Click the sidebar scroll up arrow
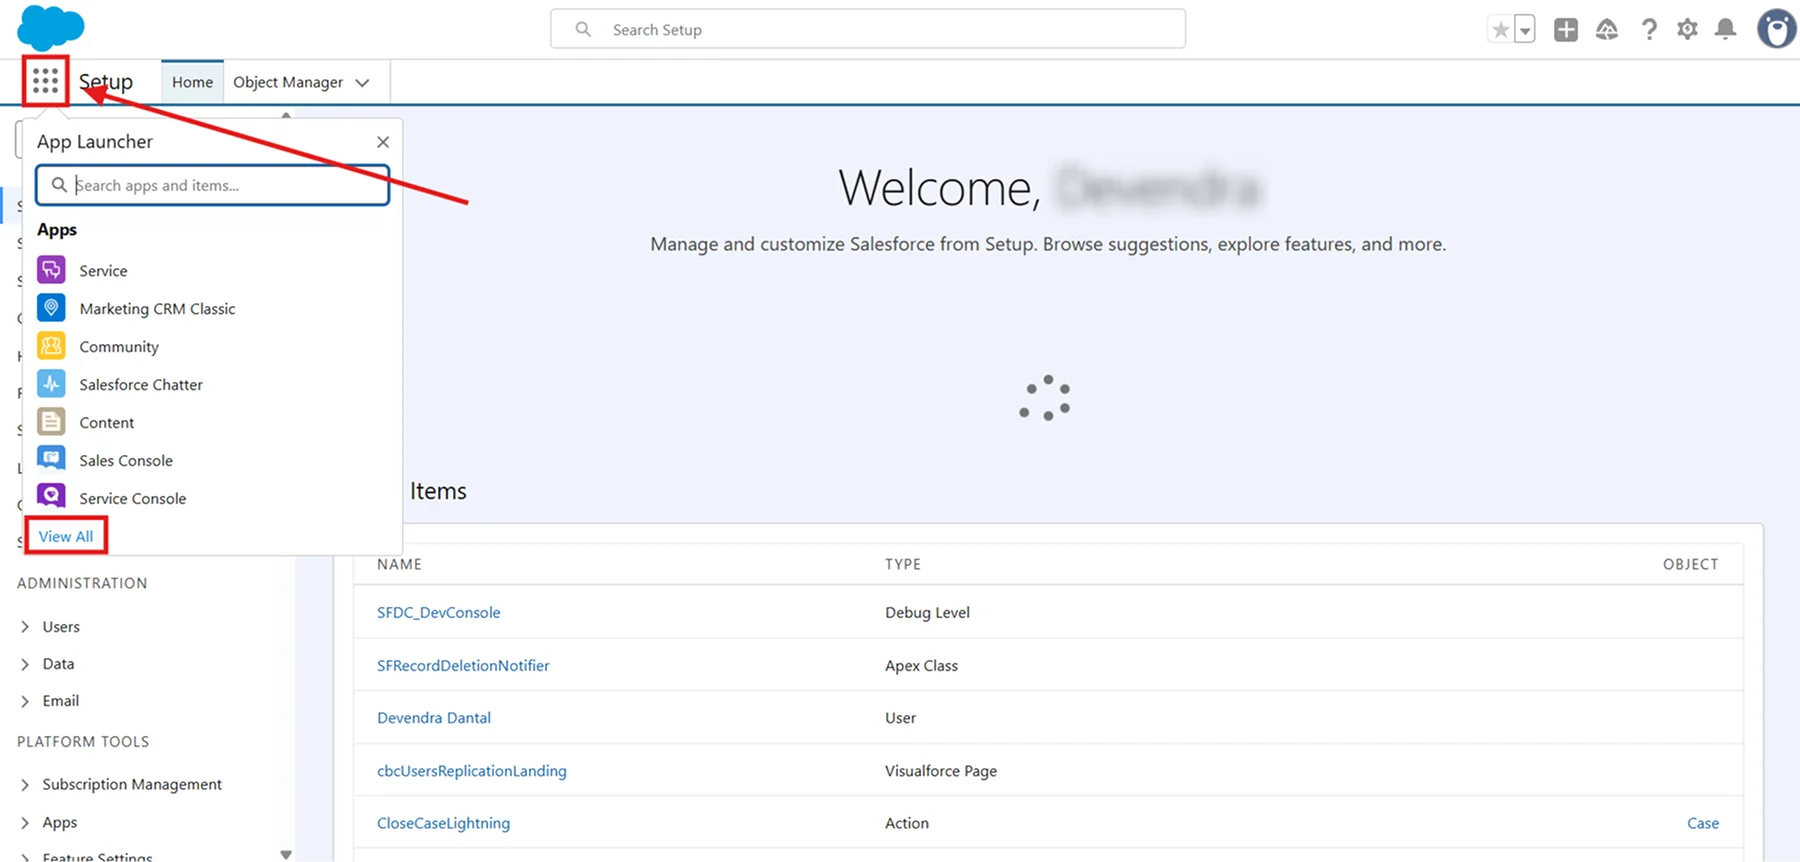Screen dimensions: 1800x862 [286, 115]
